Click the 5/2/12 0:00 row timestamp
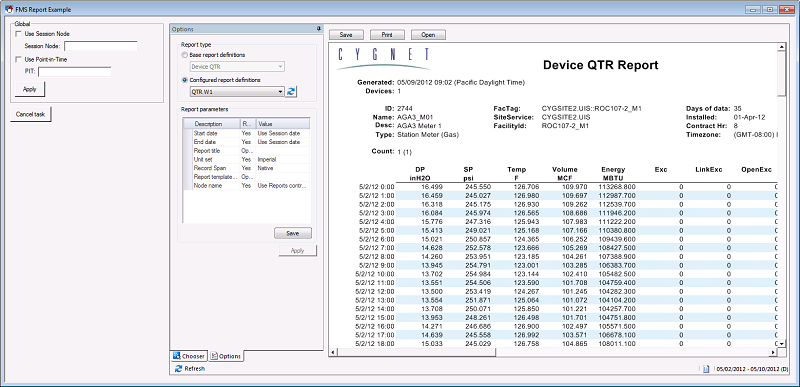800x387 pixels. pos(377,187)
